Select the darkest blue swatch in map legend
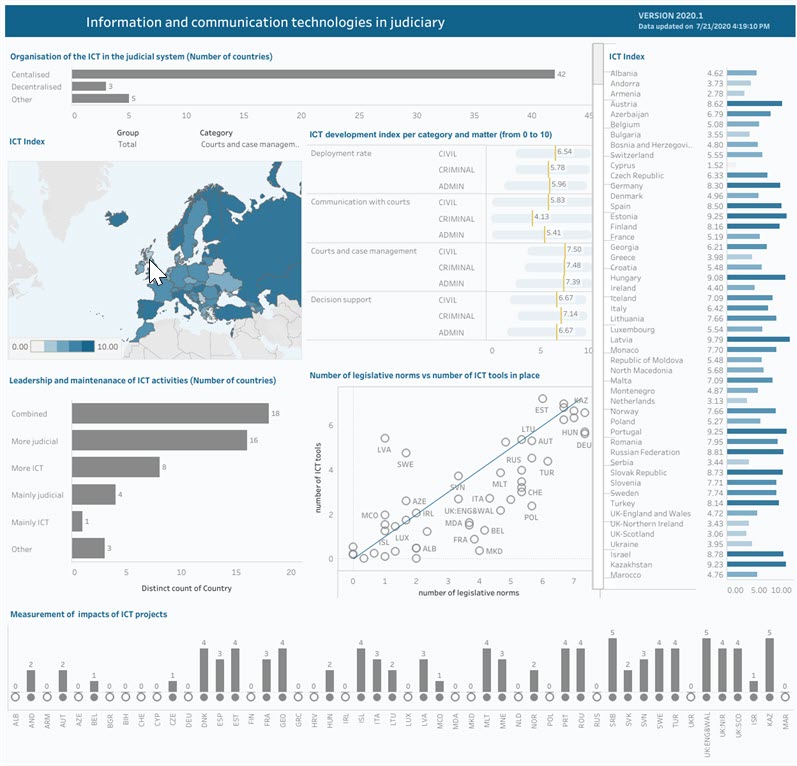 click(x=88, y=346)
